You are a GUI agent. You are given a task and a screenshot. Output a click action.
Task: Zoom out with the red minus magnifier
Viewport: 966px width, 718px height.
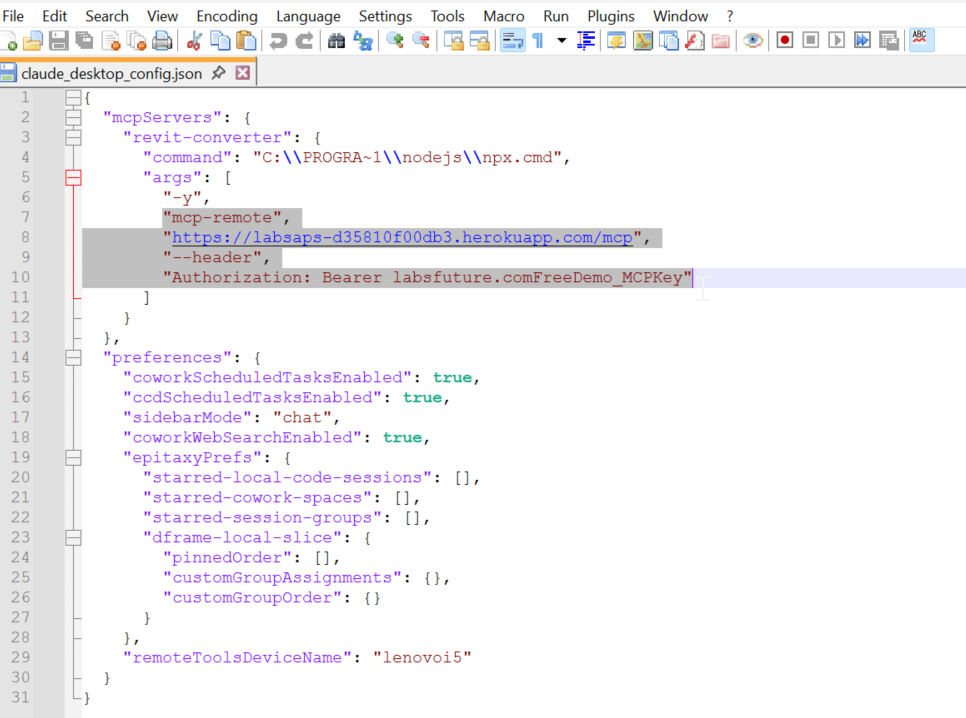click(x=421, y=41)
